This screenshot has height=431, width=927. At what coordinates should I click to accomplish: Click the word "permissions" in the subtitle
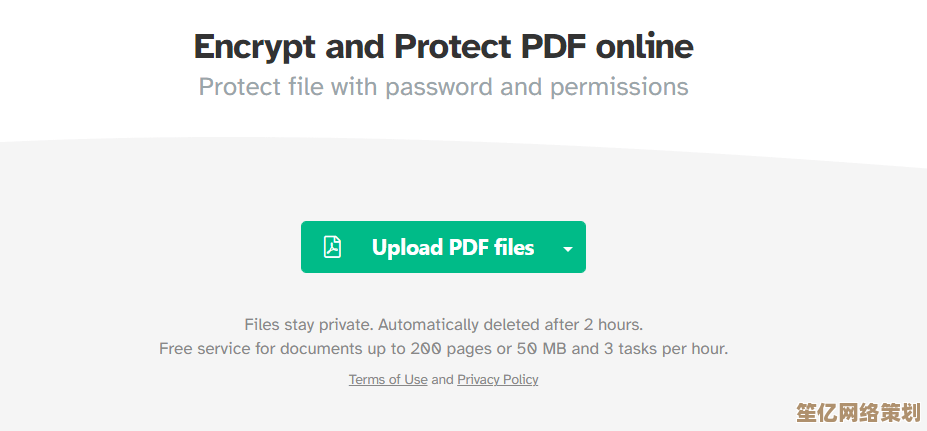[x=618, y=87]
